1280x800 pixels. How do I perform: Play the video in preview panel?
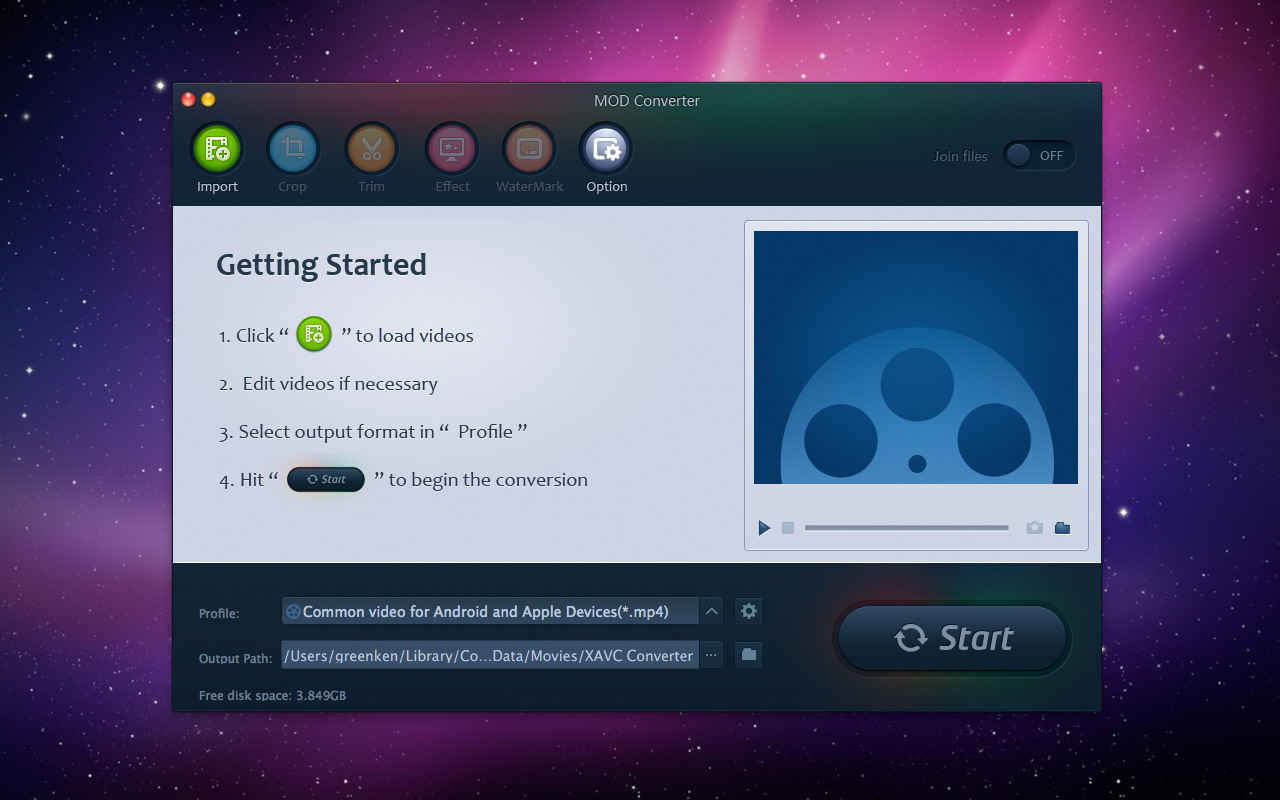pos(764,527)
